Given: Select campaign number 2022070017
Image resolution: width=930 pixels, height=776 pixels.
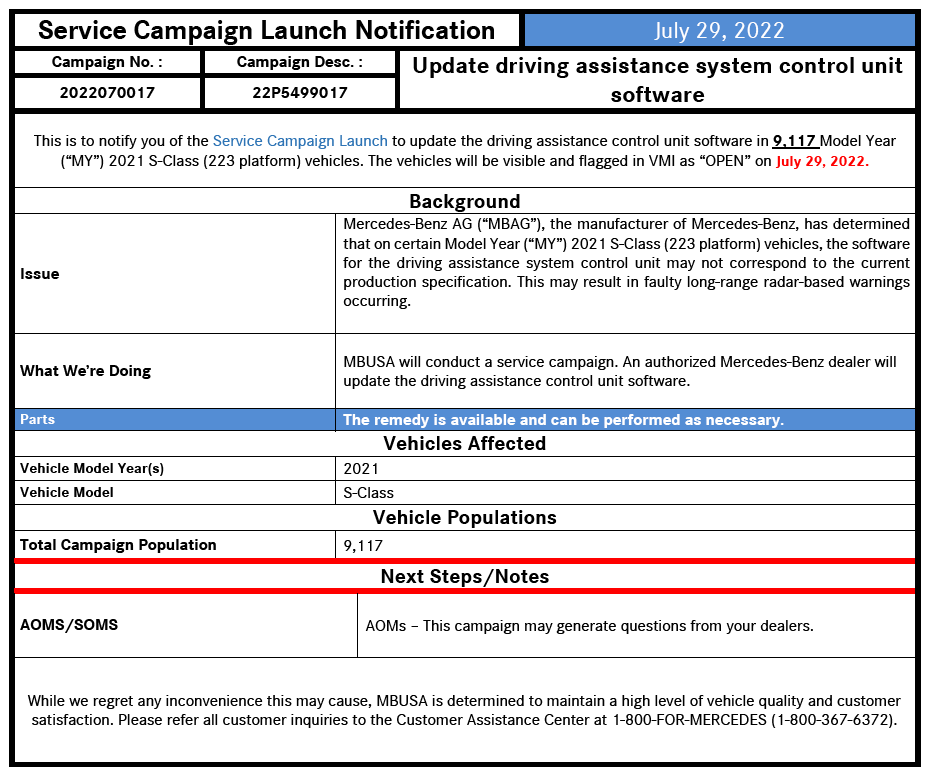Looking at the screenshot, I should [x=107, y=93].
